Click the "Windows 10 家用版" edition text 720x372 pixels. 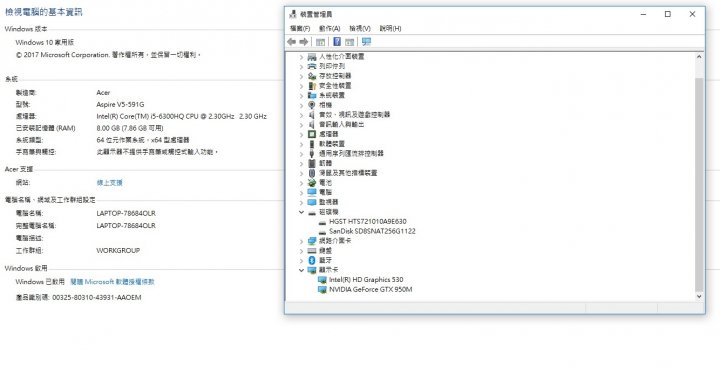pyautogui.click(x=45, y=42)
